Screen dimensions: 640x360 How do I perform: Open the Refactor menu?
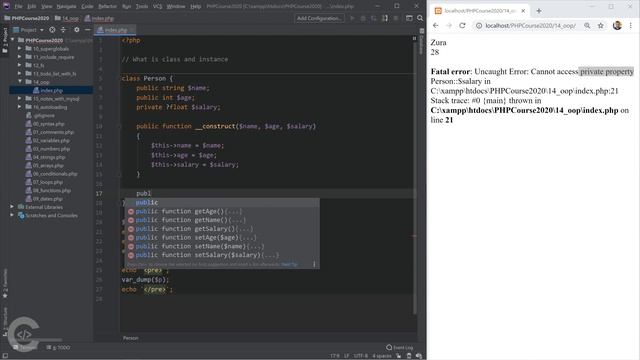(x=107, y=6)
